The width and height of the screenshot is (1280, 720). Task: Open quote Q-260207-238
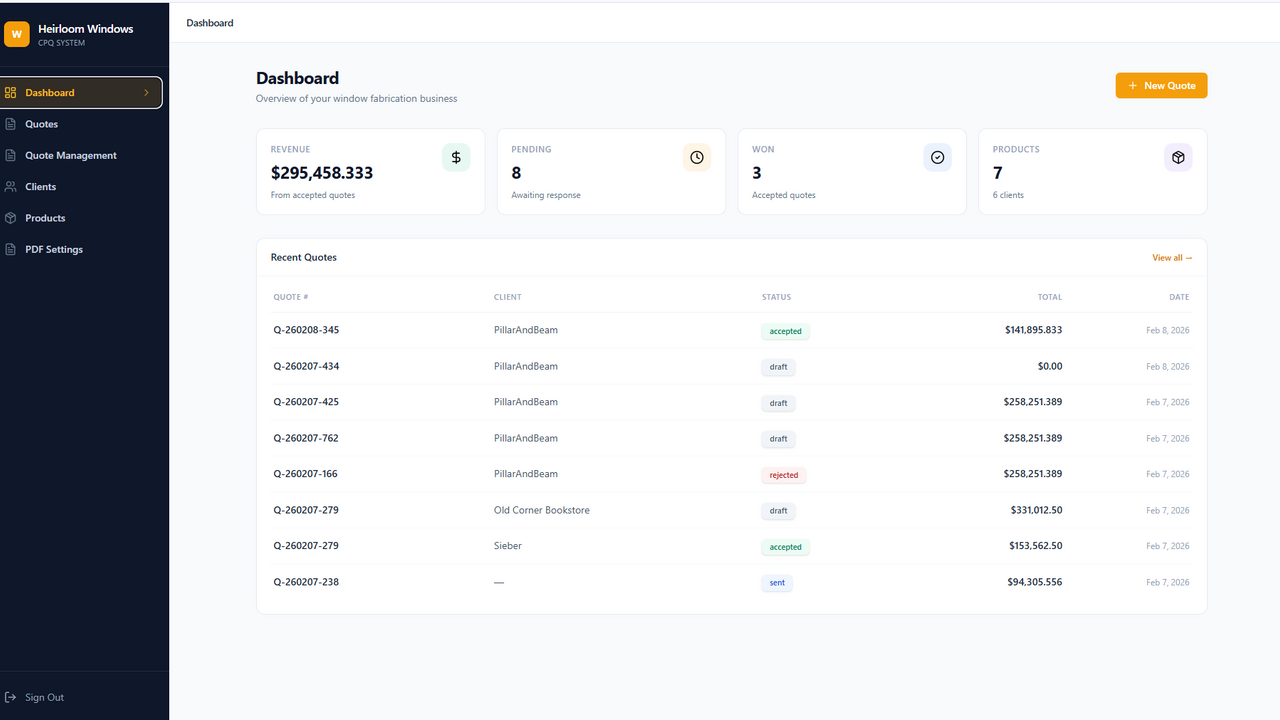coord(306,582)
